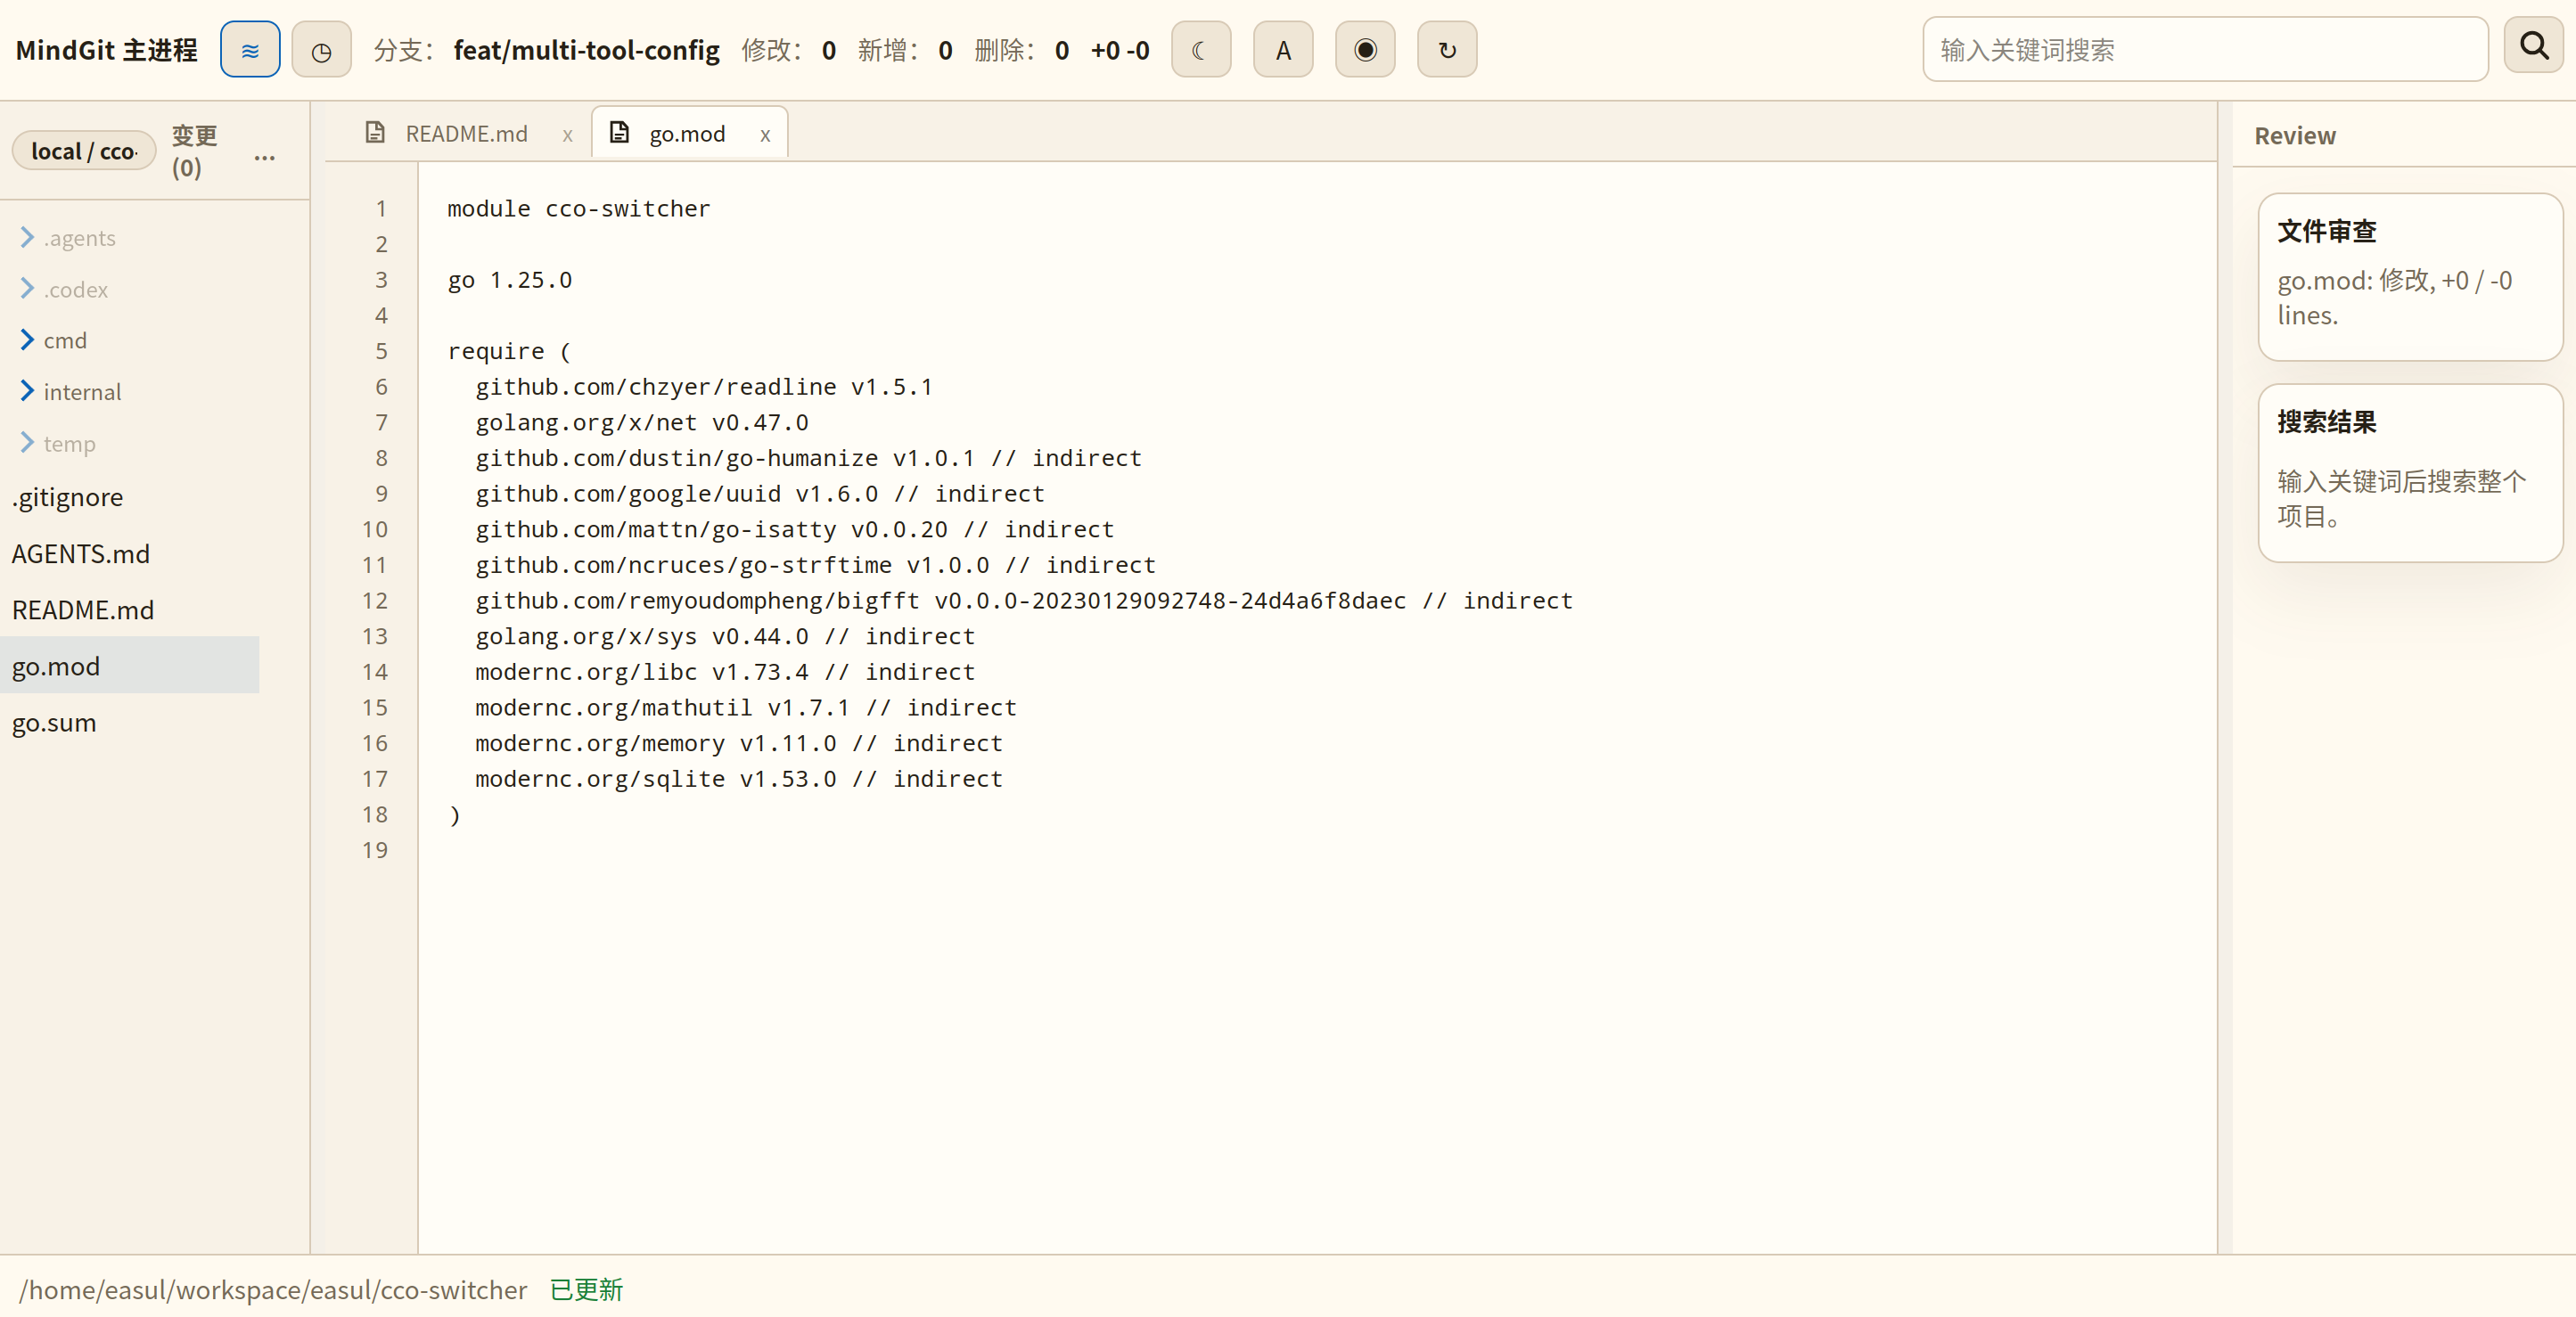This screenshot has width=2576, height=1317.
Task: Click the font size 'A' button
Action: 1283,50
